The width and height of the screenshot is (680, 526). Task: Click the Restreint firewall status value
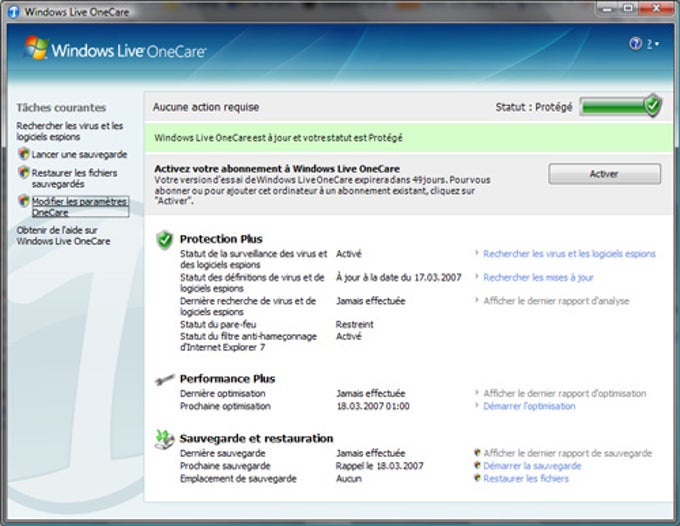point(354,324)
